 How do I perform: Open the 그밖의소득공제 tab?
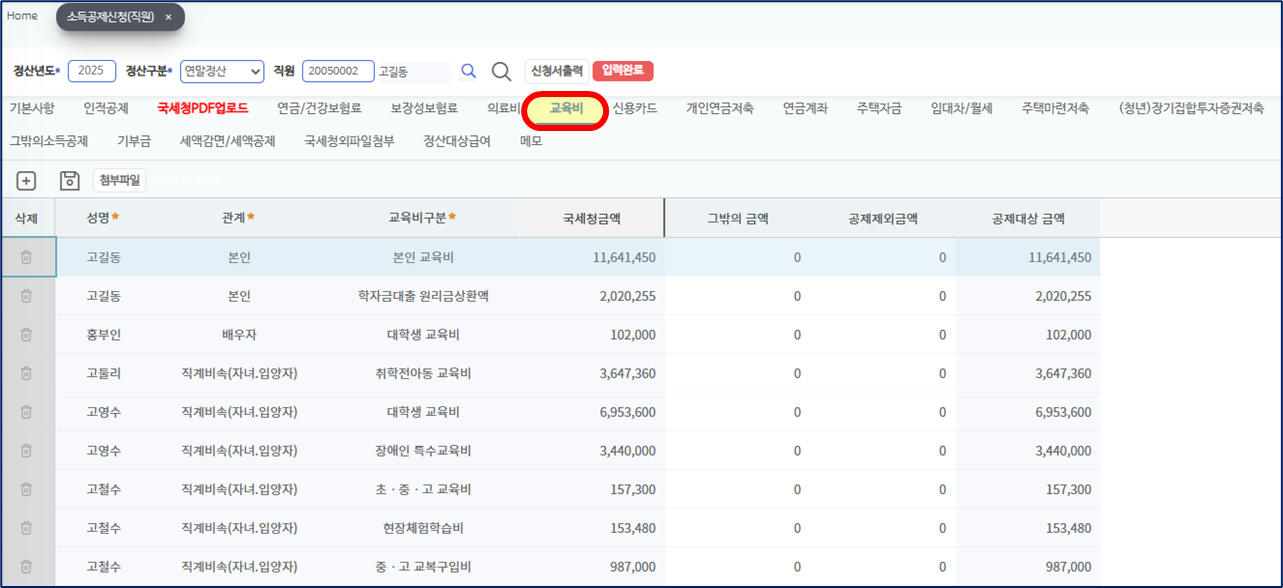tap(49, 141)
